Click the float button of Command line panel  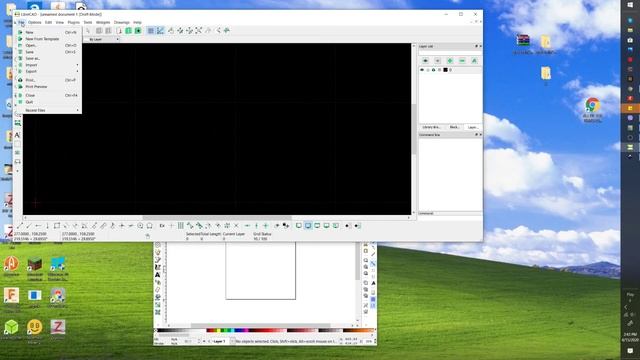point(476,134)
